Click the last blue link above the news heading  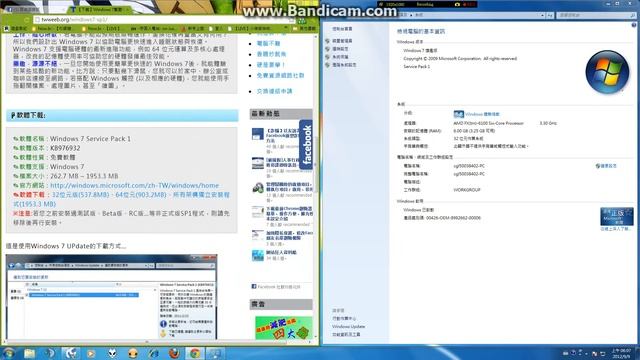click(274, 91)
